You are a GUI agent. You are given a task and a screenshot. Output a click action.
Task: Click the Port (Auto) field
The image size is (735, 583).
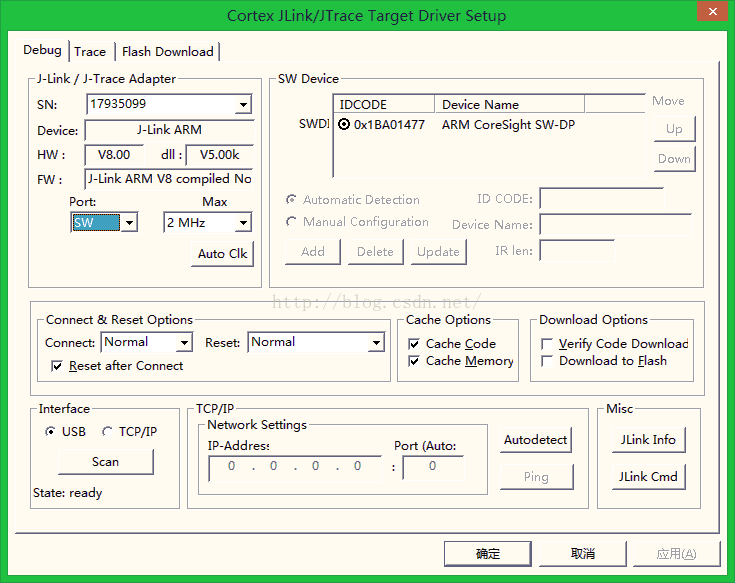pyautogui.click(x=433, y=467)
